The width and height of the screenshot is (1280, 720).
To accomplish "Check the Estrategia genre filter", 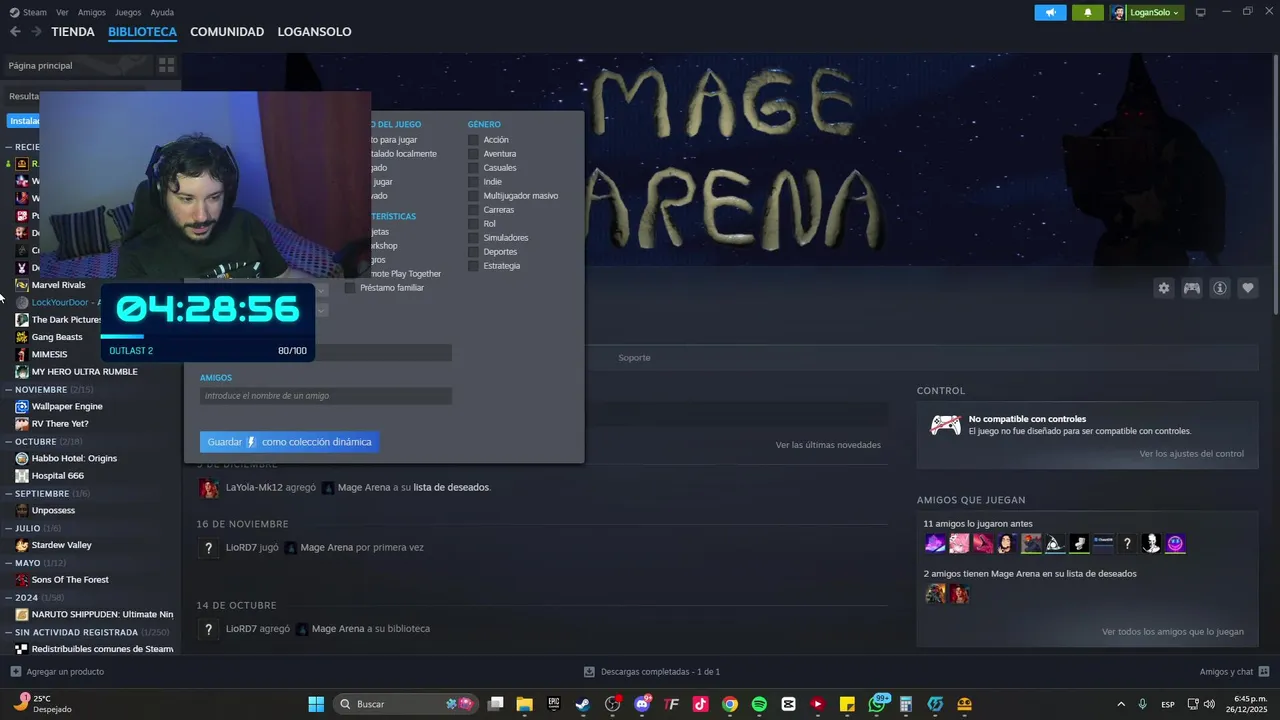I will [473, 266].
